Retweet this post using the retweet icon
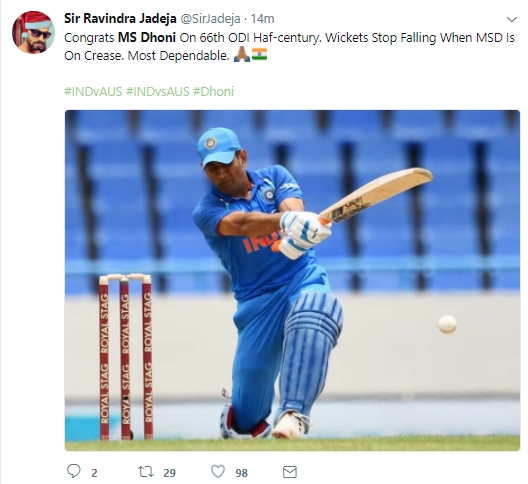Screen dimensions: 528x484 pos(146,472)
